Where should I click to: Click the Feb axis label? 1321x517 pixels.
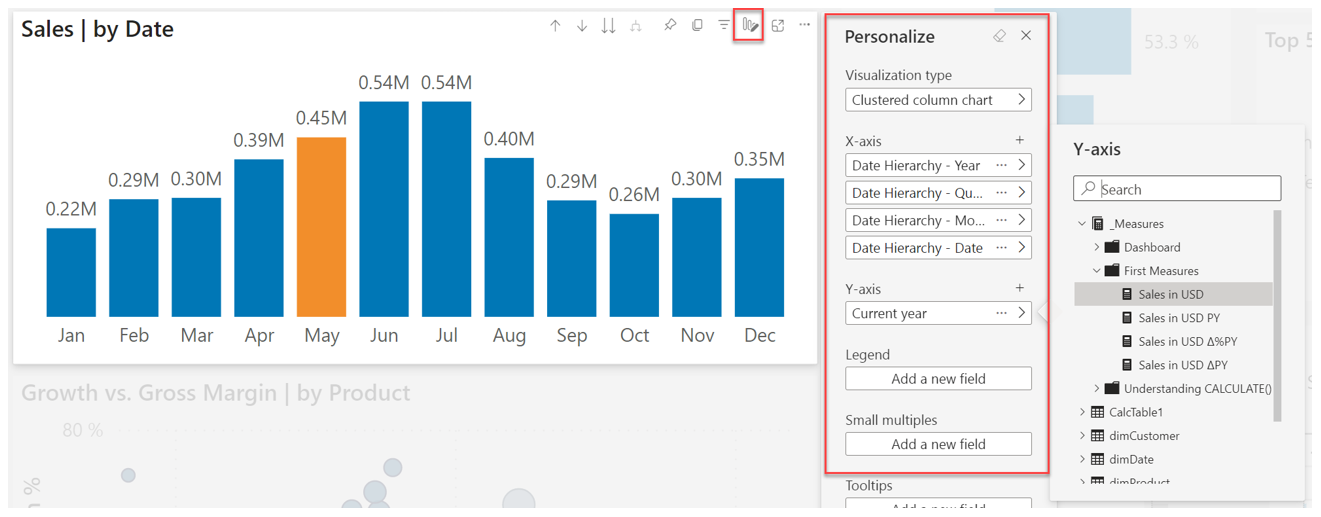point(134,336)
